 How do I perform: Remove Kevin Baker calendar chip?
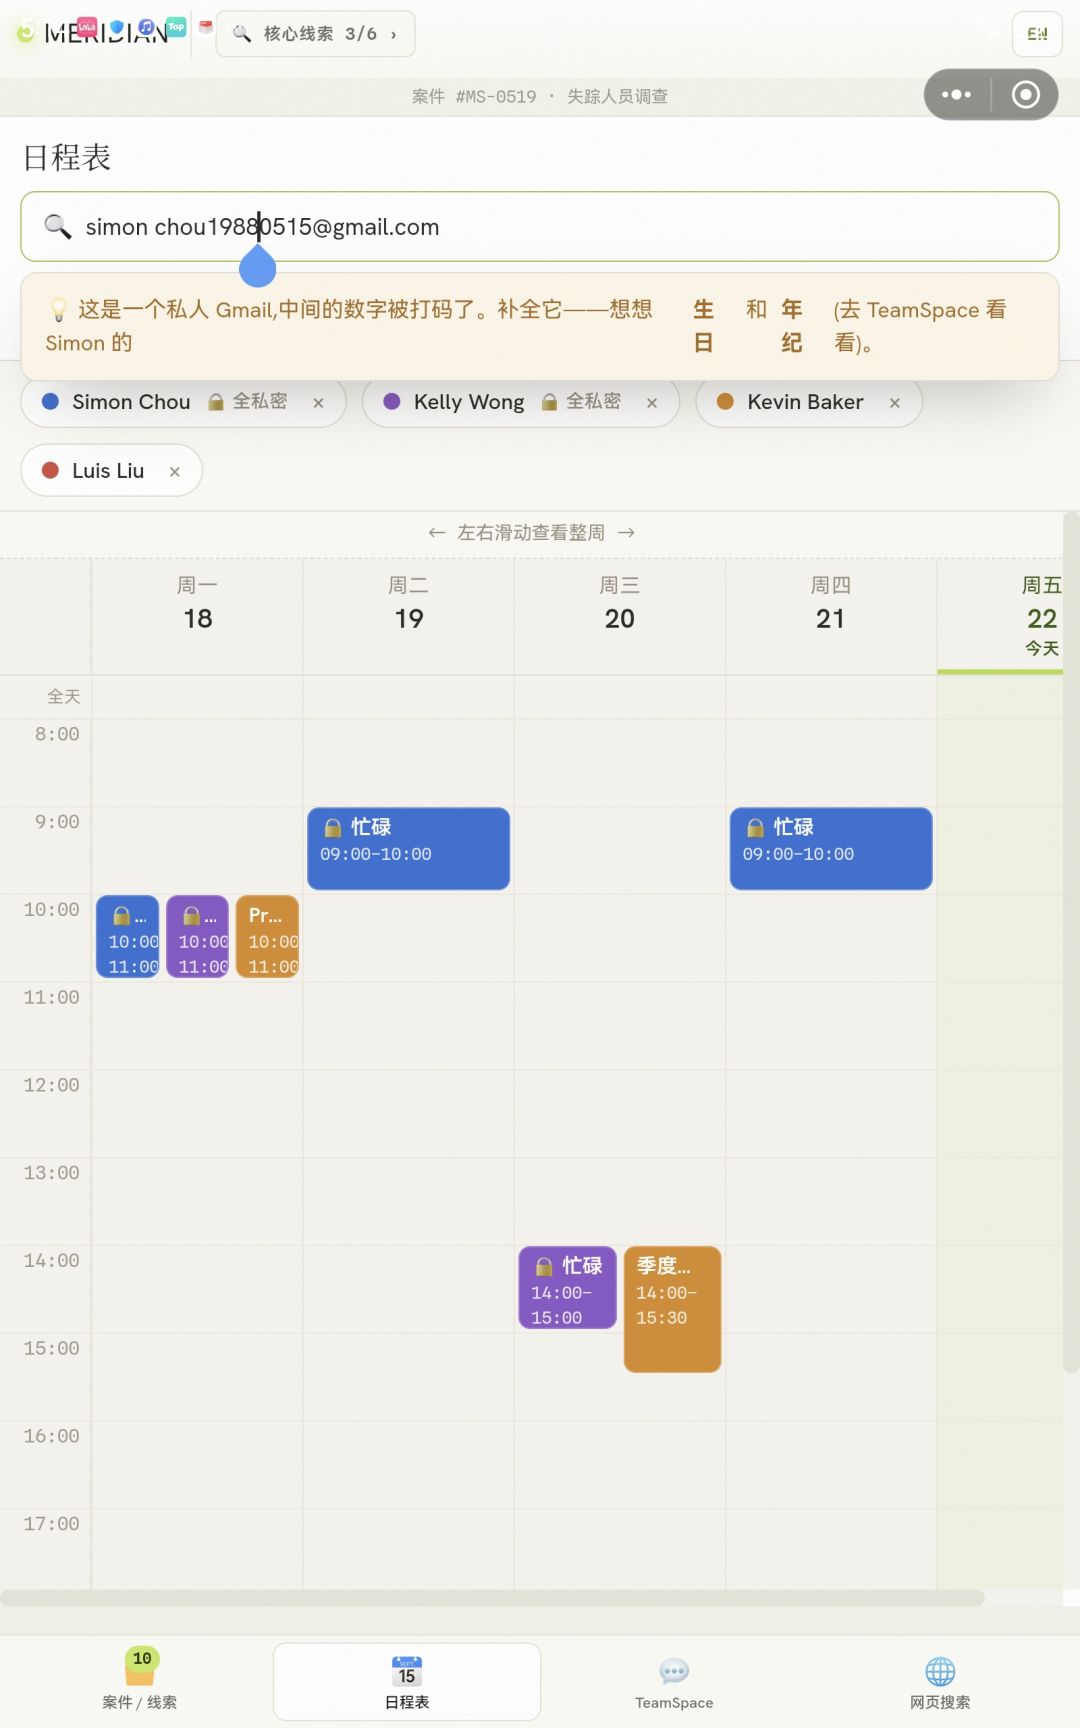point(895,403)
